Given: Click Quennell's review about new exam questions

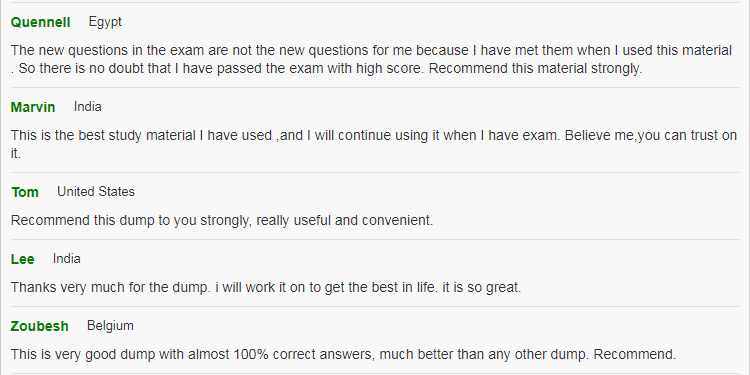Looking at the screenshot, I should click(371, 59).
